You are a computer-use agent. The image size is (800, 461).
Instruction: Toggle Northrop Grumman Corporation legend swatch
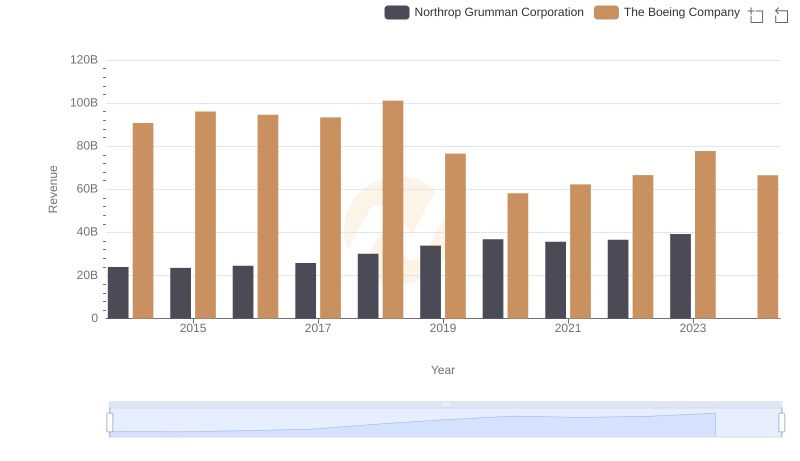click(396, 12)
